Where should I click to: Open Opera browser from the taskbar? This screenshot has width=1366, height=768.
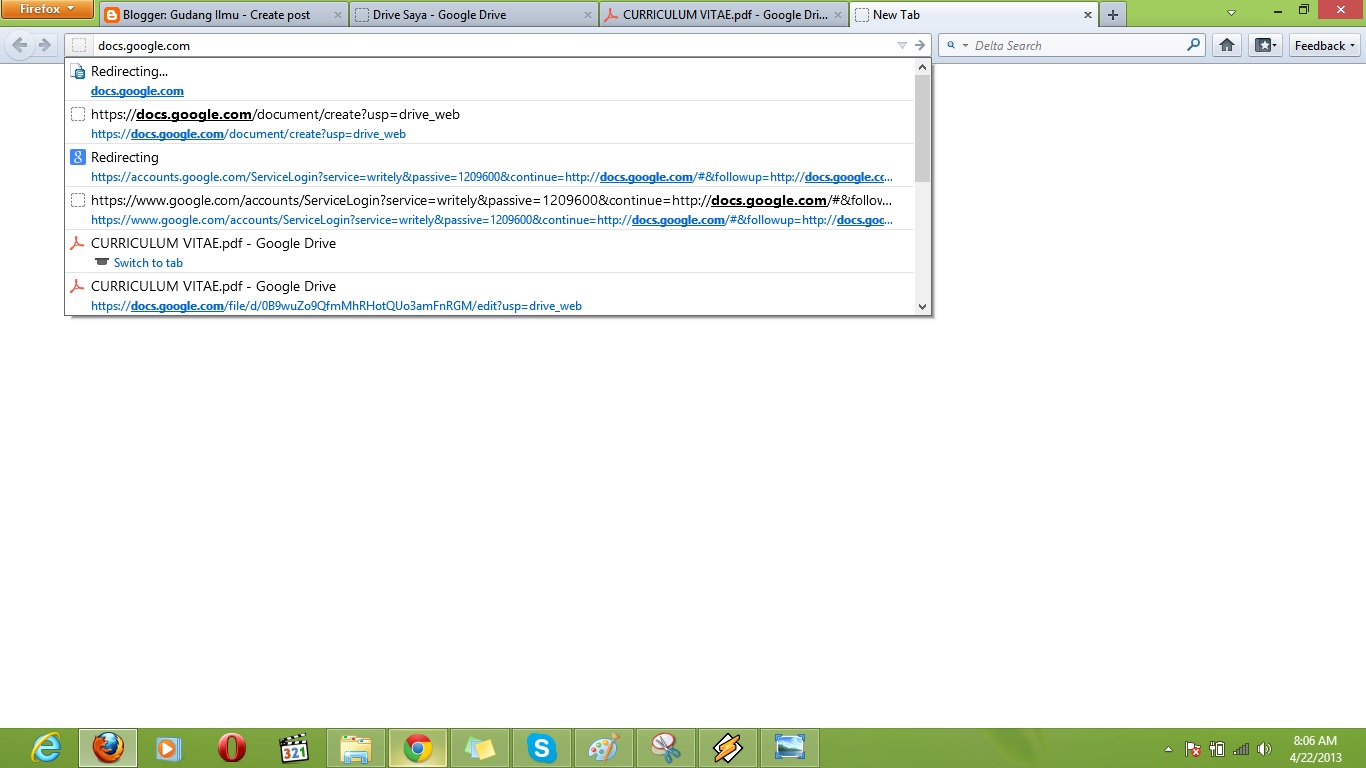(x=231, y=748)
